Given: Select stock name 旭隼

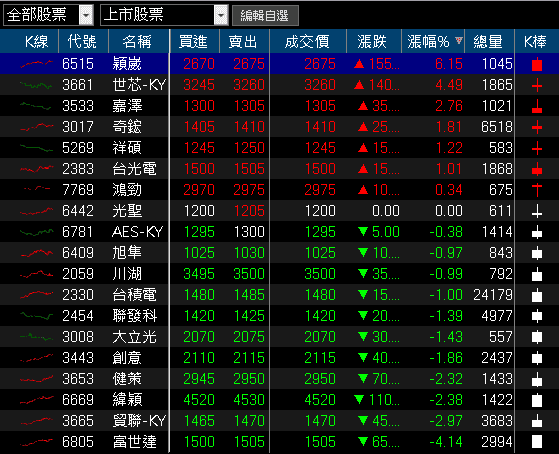Looking at the screenshot, I should (x=127, y=253).
